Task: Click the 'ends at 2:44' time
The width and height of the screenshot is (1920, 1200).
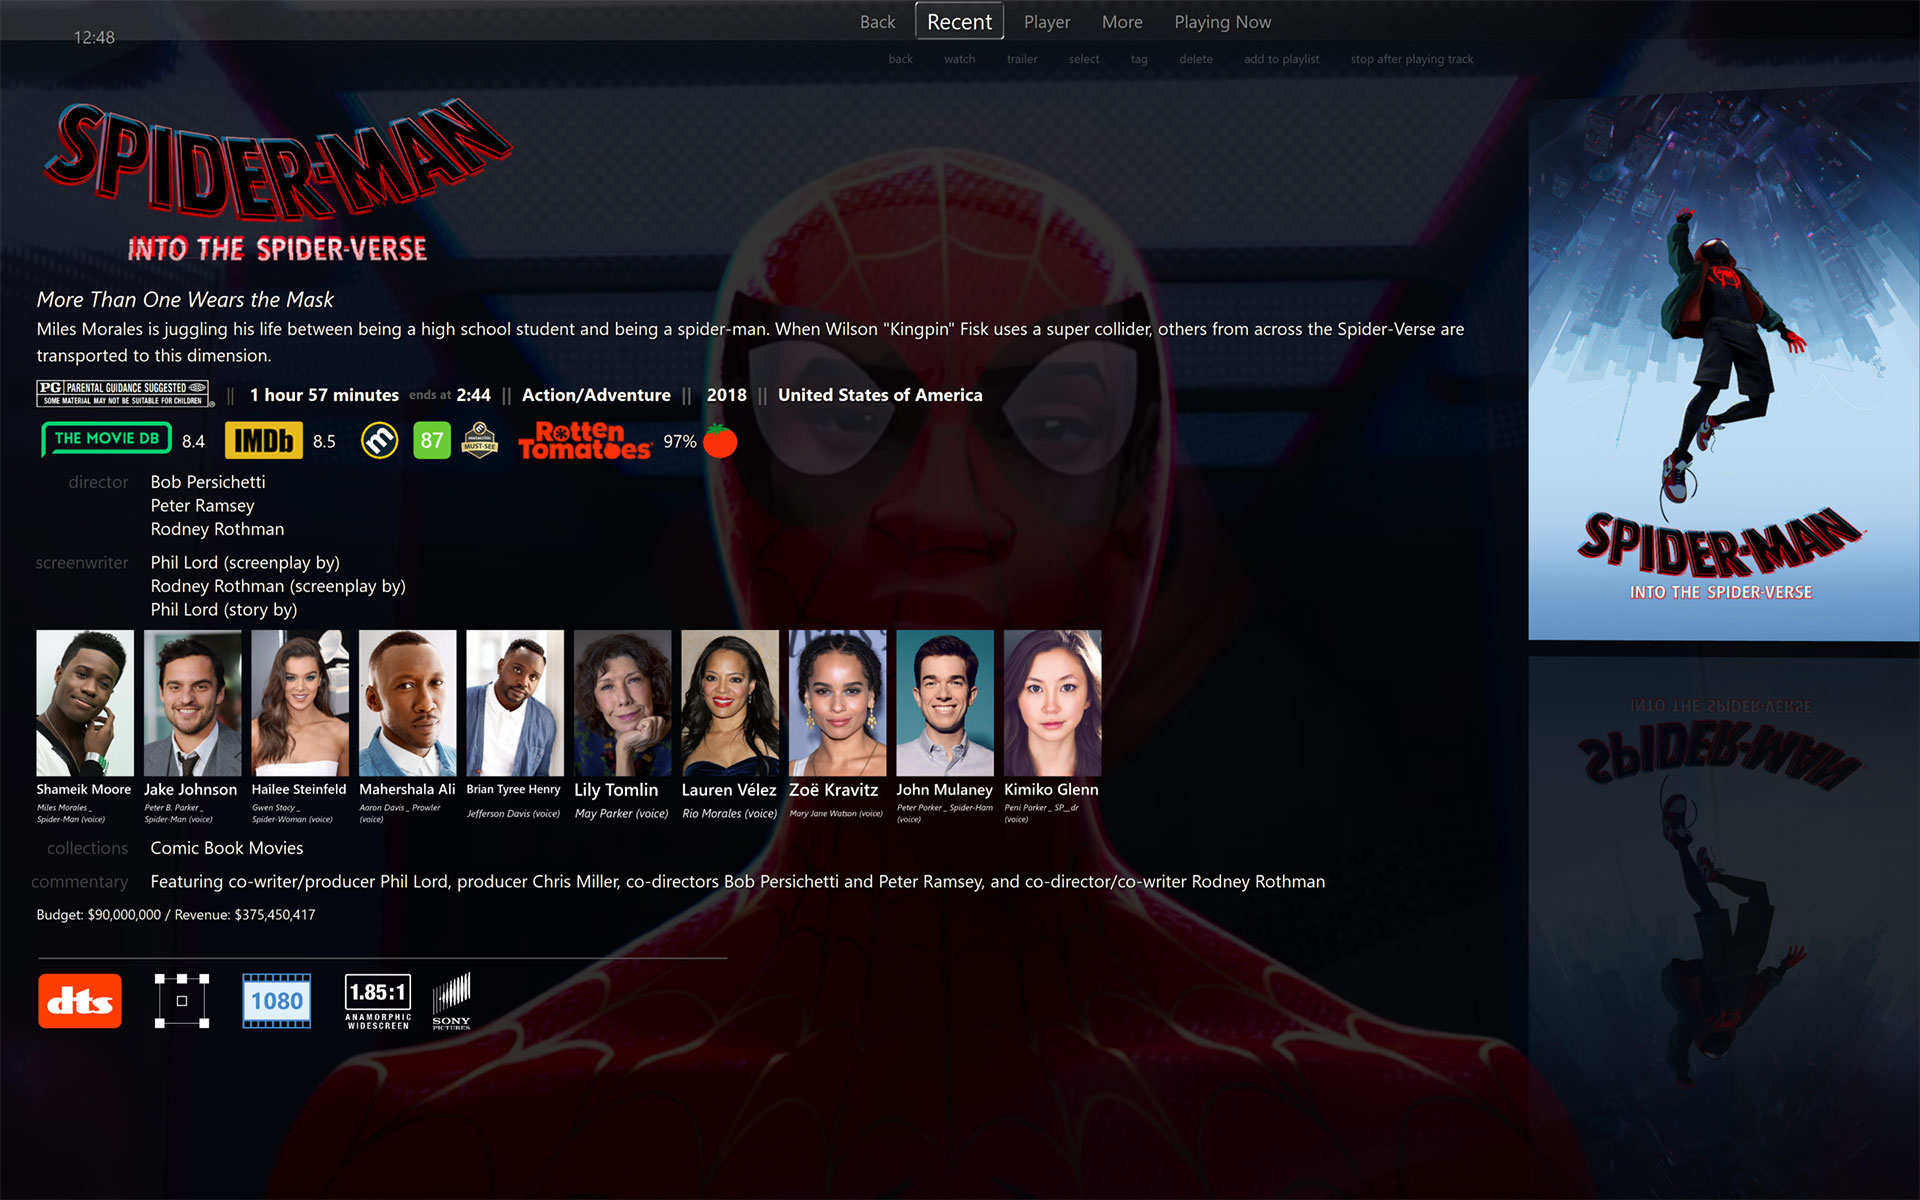Action: tap(450, 395)
